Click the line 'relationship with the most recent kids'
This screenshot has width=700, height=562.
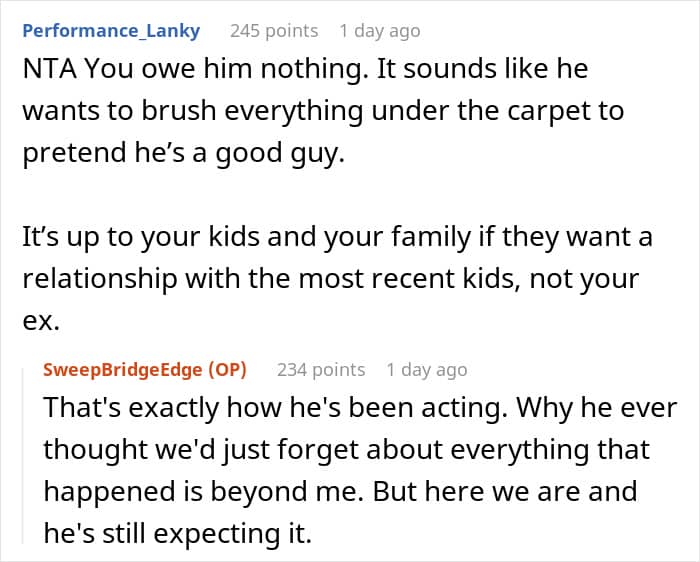(x=271, y=279)
